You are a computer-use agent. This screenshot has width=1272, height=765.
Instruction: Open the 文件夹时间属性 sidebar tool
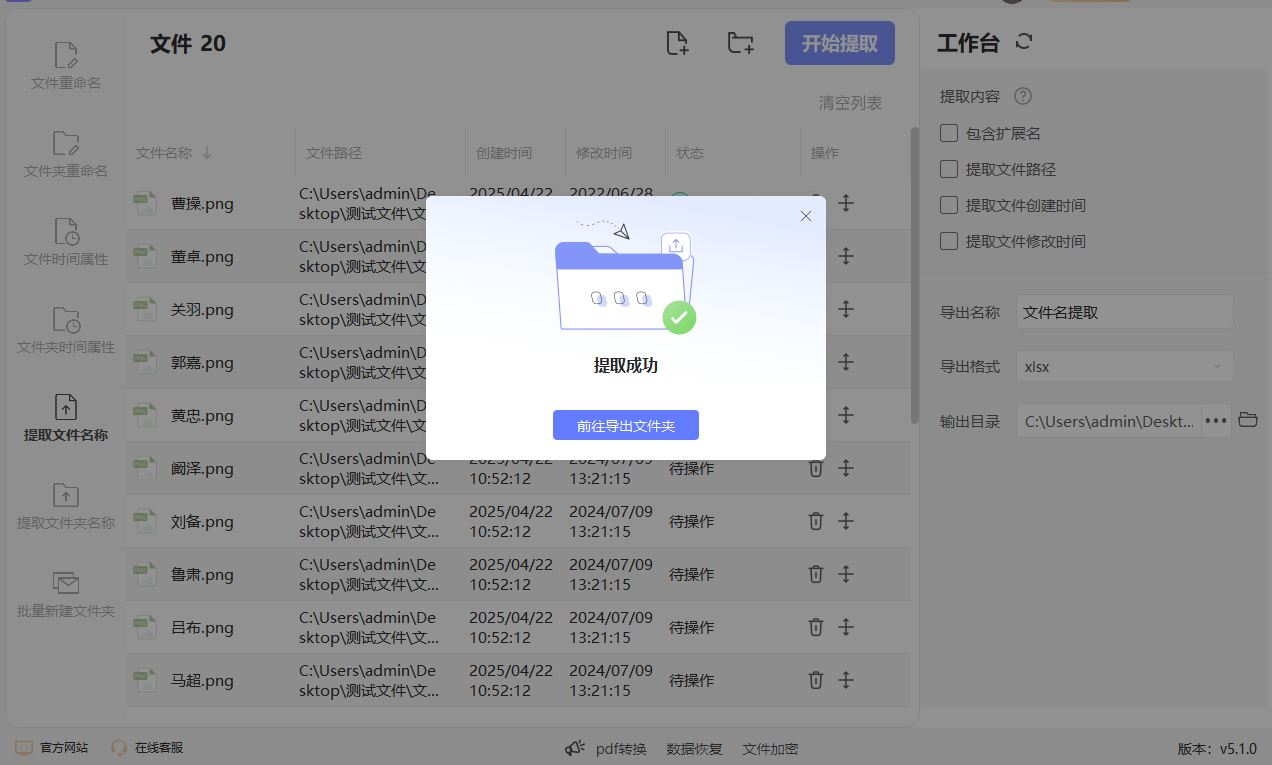click(x=66, y=330)
